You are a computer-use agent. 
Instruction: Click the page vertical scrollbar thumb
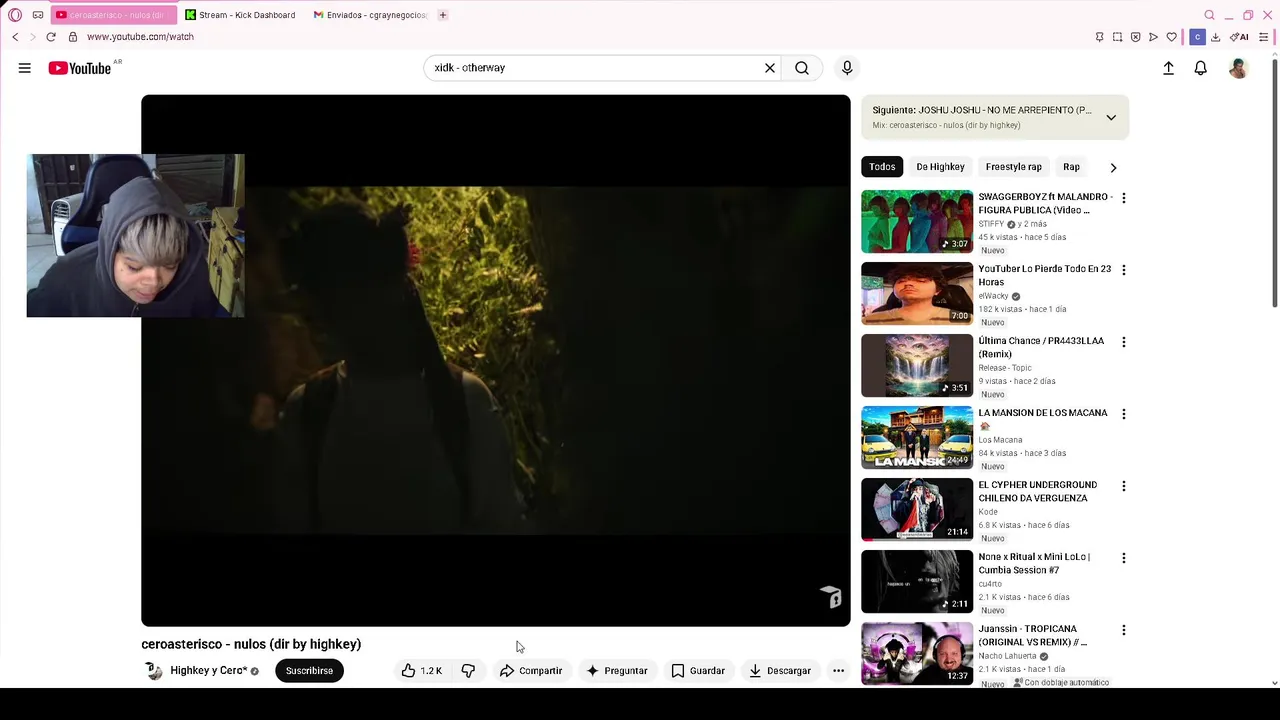tap(1274, 182)
